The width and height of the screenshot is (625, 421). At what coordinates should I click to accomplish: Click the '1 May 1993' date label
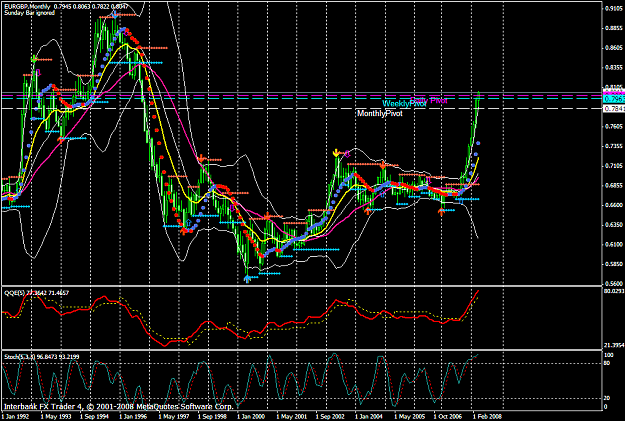(55, 417)
